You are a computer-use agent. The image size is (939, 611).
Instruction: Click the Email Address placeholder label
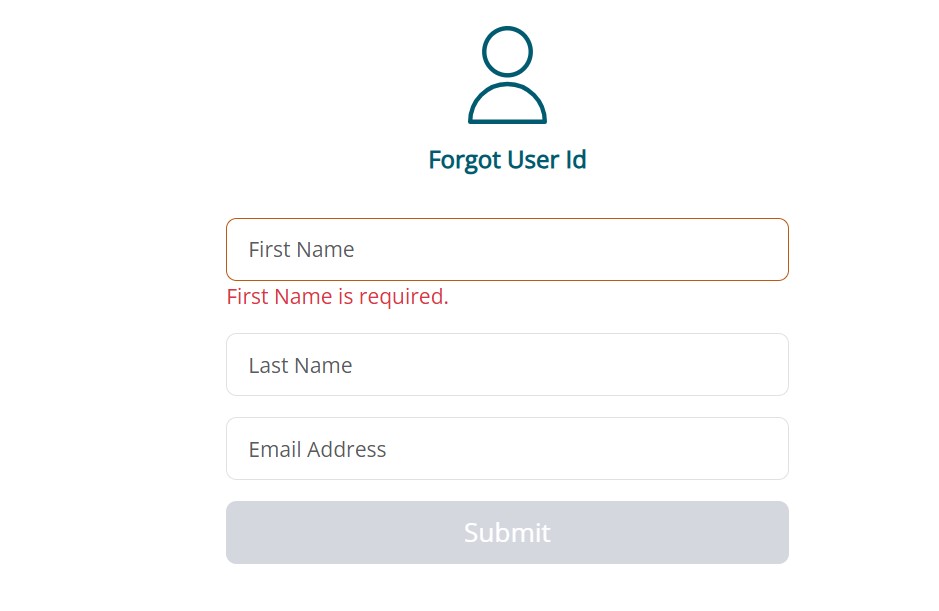(x=317, y=449)
